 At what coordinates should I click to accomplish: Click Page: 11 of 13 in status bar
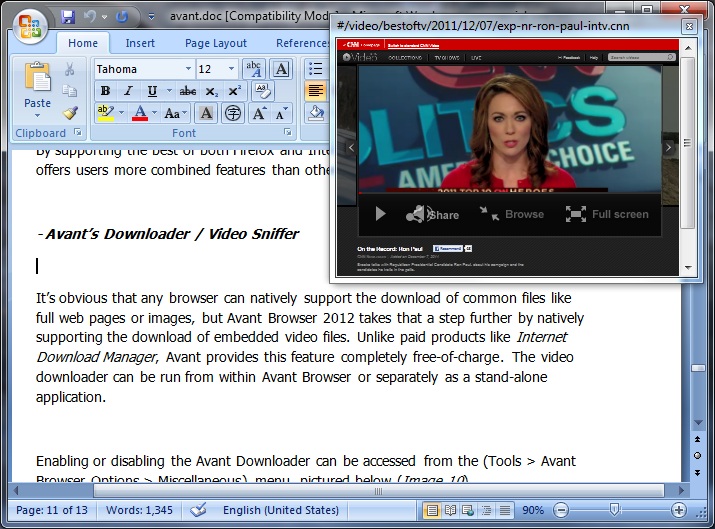(52, 510)
